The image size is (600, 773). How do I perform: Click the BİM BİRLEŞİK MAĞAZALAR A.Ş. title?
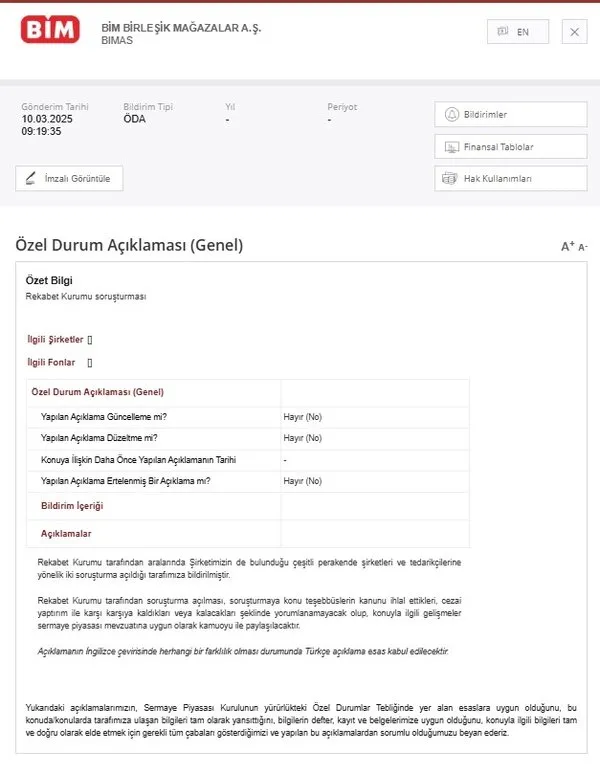181,28
